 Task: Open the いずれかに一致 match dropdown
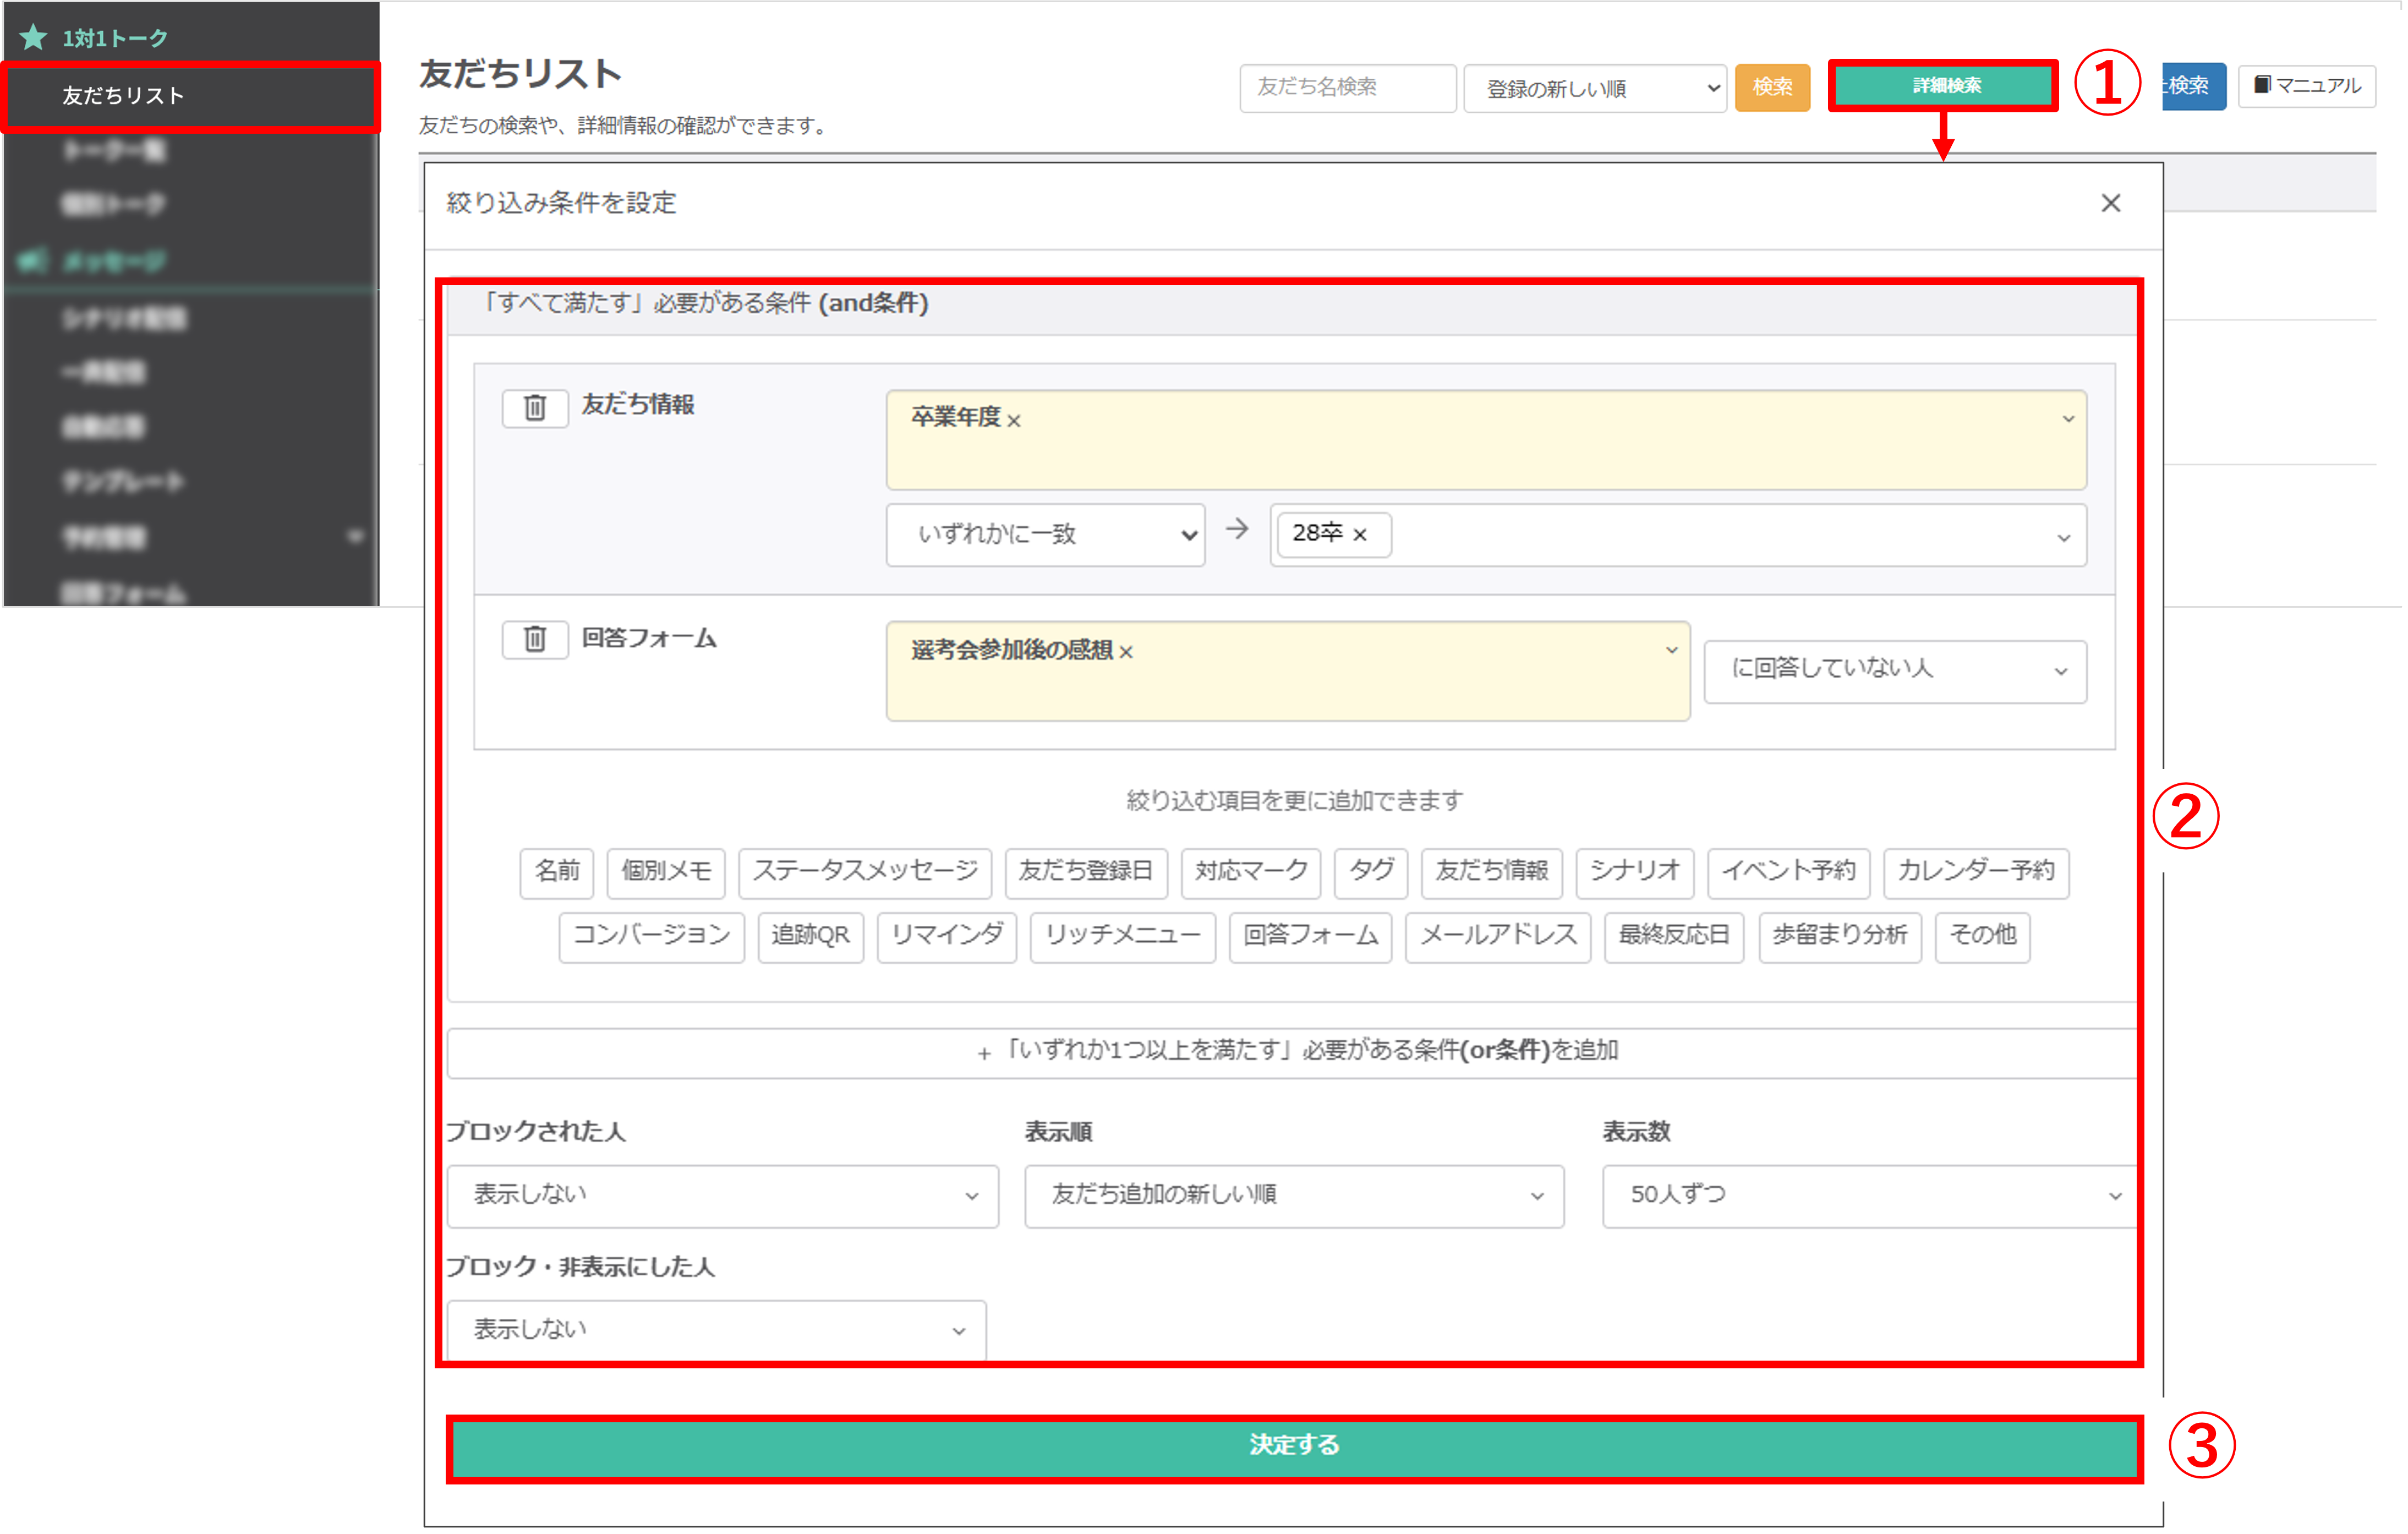[1045, 535]
